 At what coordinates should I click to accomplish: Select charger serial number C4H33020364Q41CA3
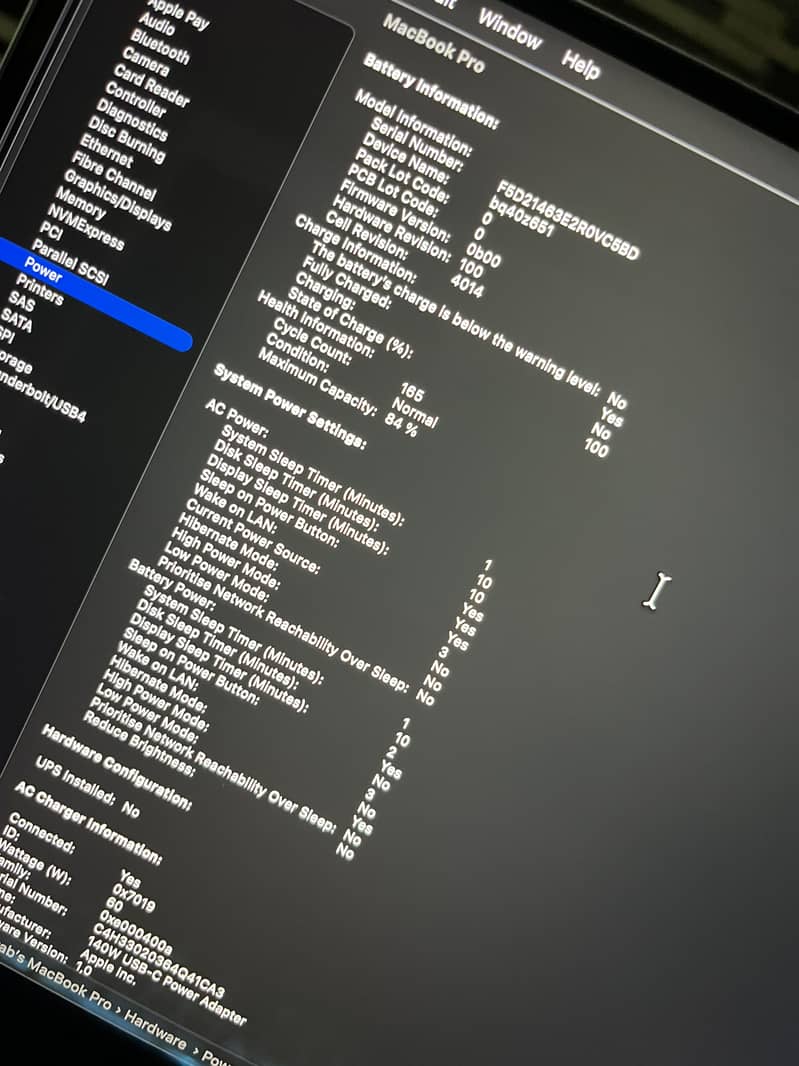click(x=158, y=960)
